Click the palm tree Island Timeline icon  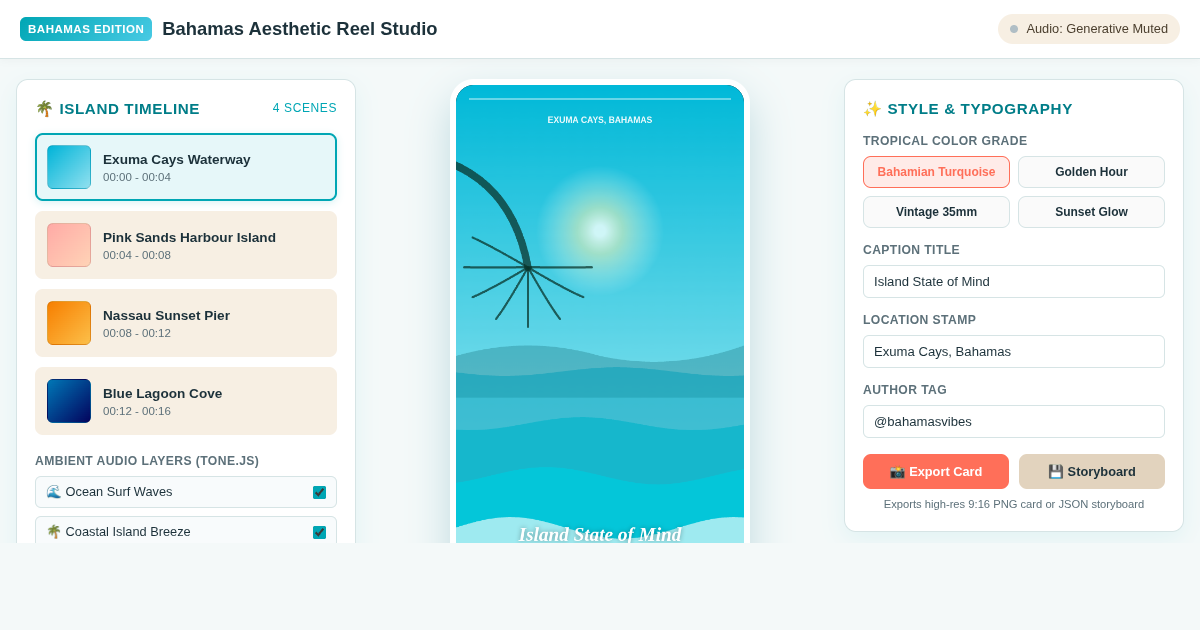pyautogui.click(x=44, y=109)
